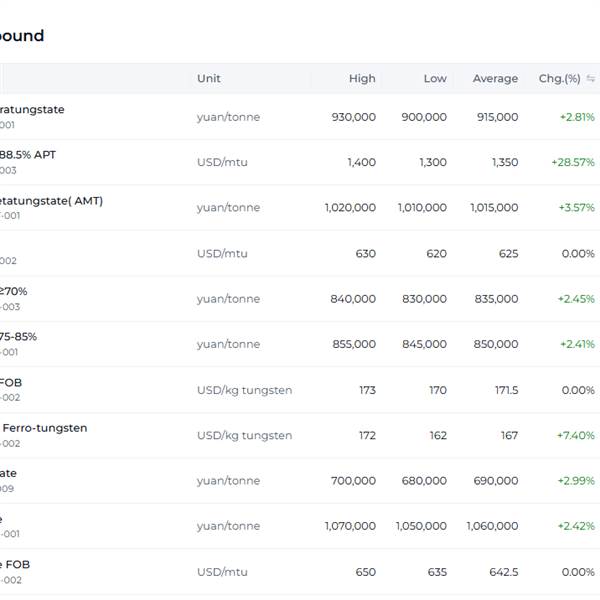Viewport: 600px width, 600px height.
Task: Click the 1,070,000 high price cell
Action: coord(350,526)
